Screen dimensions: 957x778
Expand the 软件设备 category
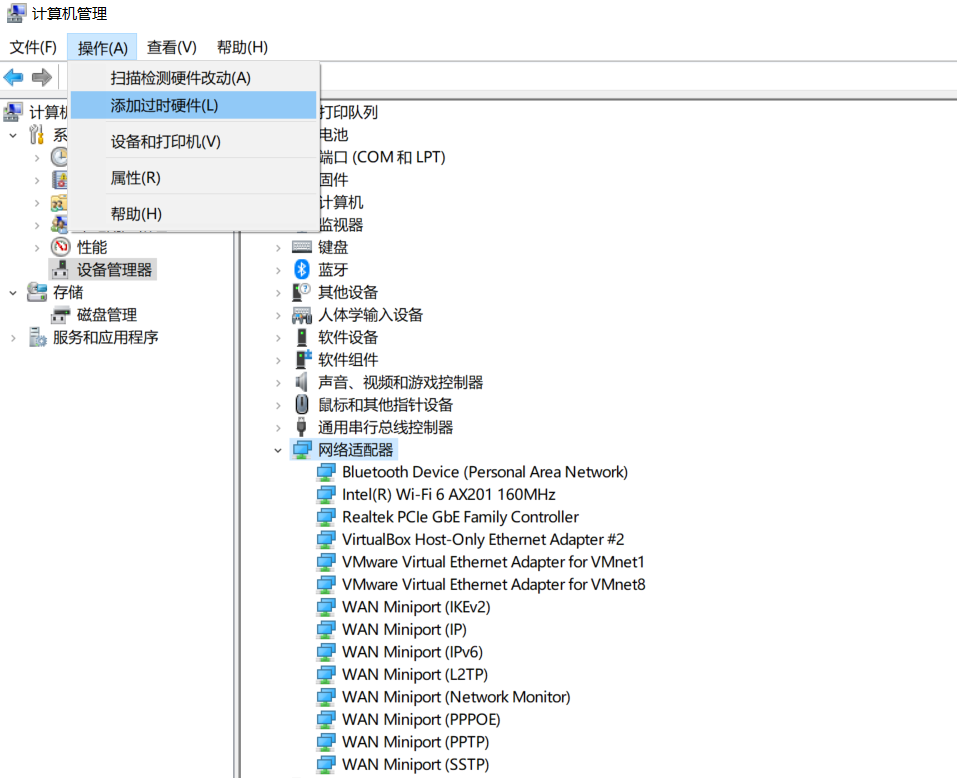[278, 338]
